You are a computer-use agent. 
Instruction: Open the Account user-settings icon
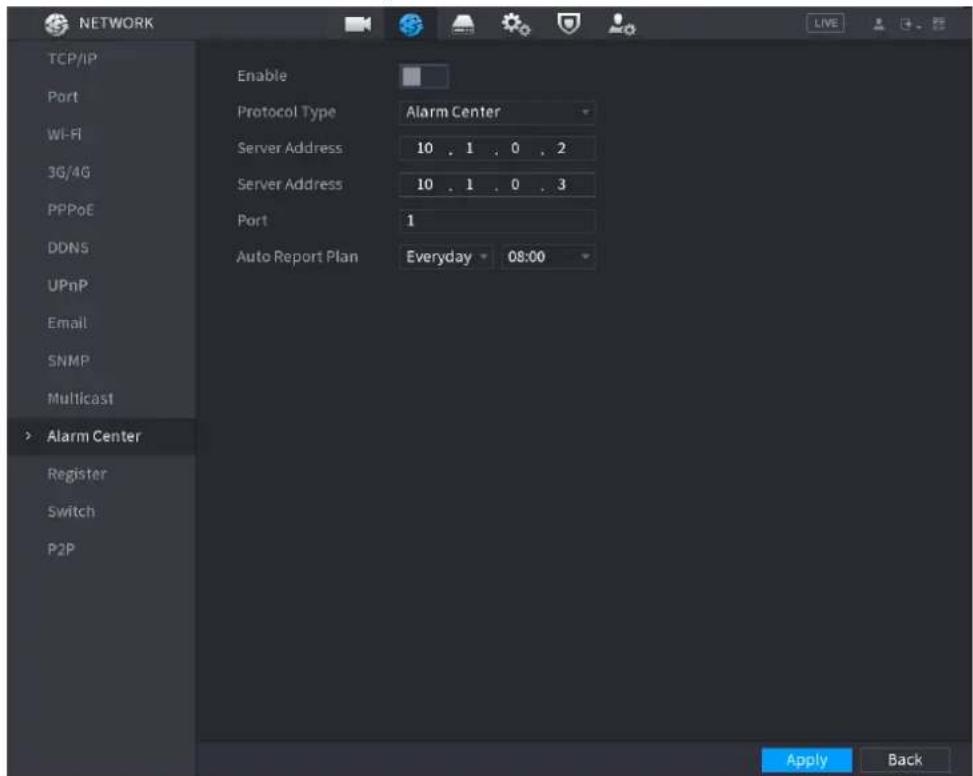click(621, 24)
